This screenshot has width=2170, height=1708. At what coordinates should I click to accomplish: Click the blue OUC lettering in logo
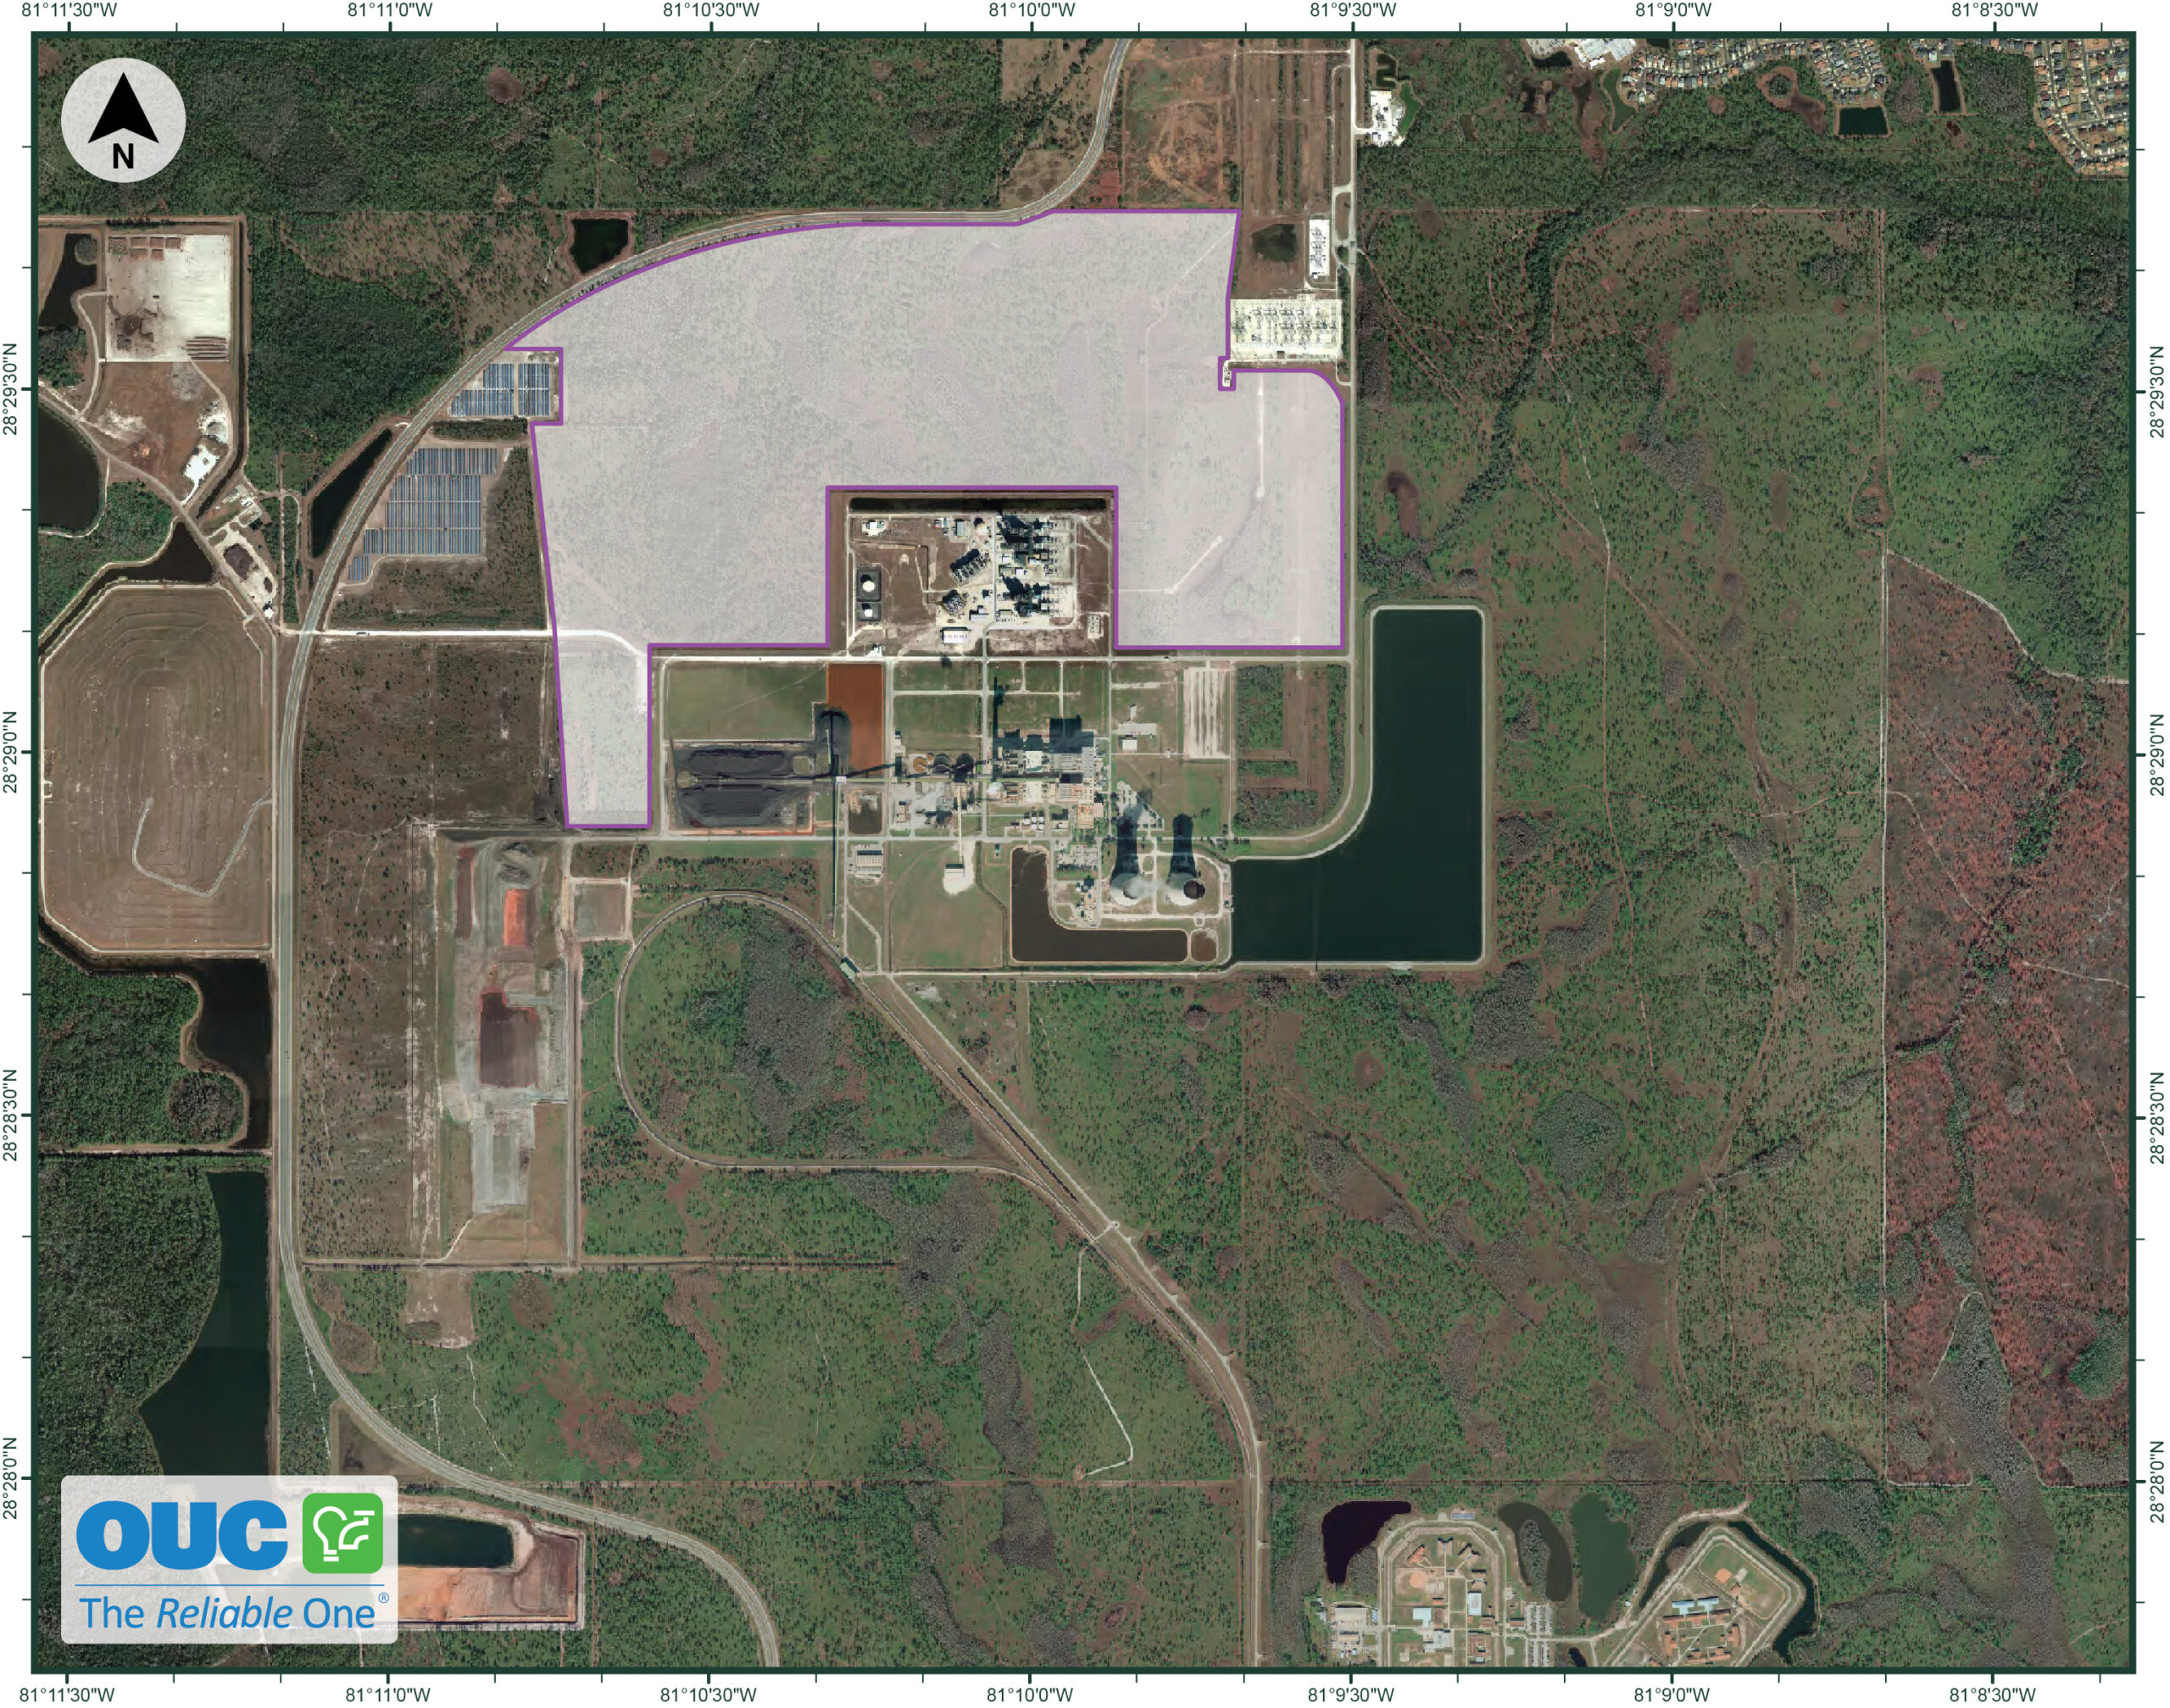pyautogui.click(x=182, y=1535)
